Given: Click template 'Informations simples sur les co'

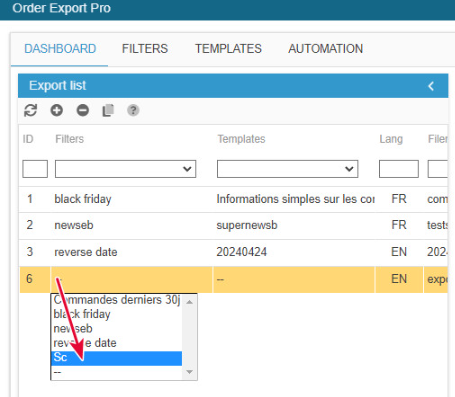Looking at the screenshot, I should tap(294, 199).
